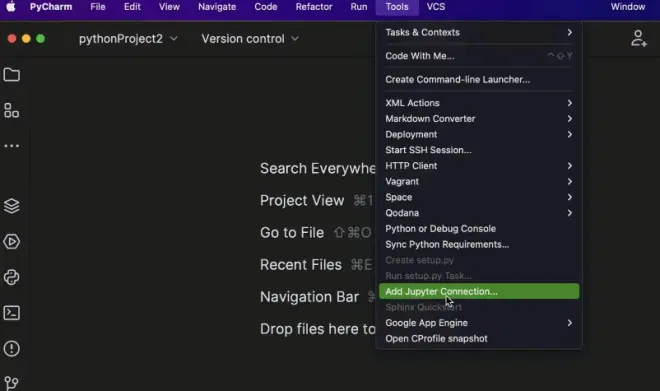Select Add Jupyter Connection...
The width and height of the screenshot is (660, 391).
point(479,291)
